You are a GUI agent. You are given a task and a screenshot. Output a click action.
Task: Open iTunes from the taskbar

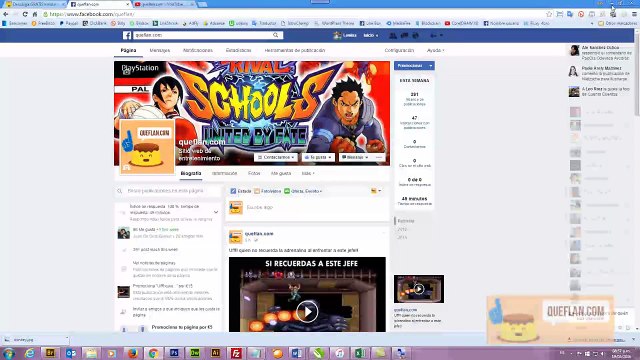[x=339, y=353]
